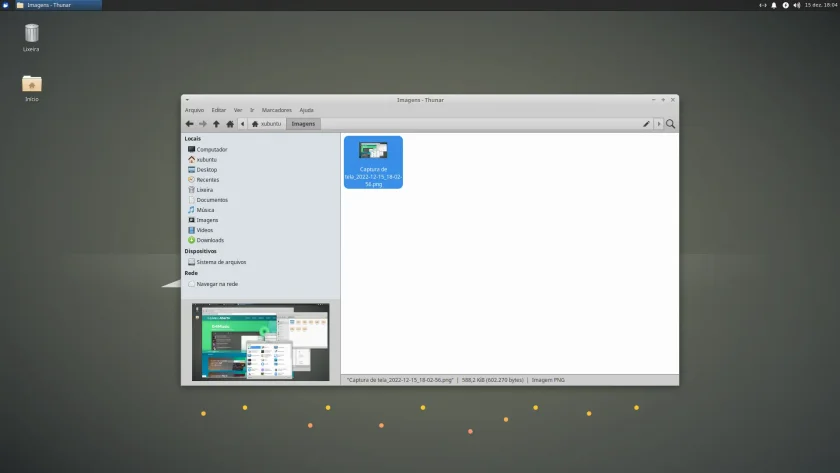Open the network connection tray icon
840x473 pixels.
click(762, 5)
